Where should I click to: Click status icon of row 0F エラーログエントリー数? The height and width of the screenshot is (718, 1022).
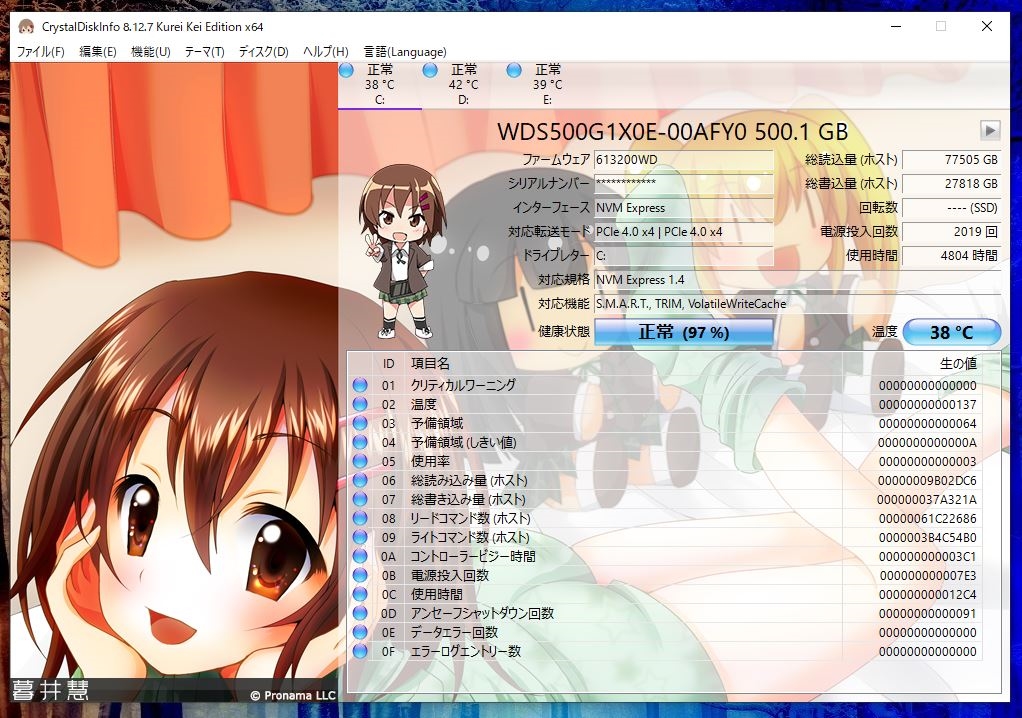coord(360,651)
